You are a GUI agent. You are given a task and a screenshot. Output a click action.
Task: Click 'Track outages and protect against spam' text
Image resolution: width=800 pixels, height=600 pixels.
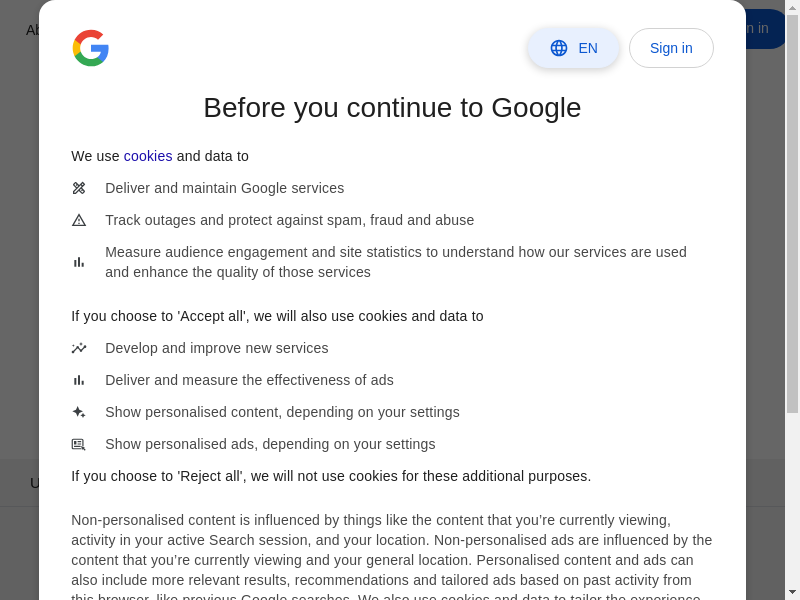point(289,220)
